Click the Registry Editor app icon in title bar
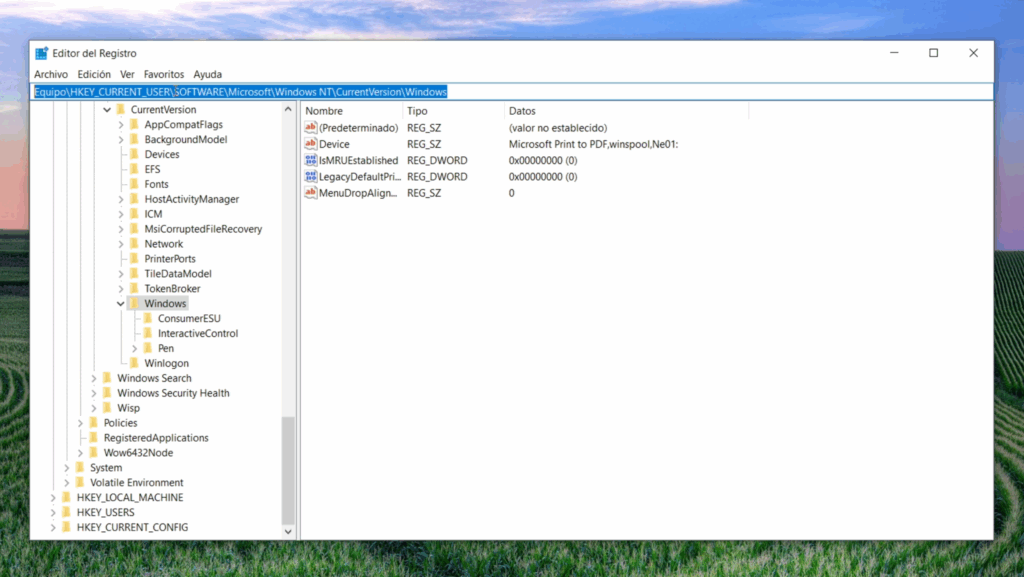 tap(42, 53)
